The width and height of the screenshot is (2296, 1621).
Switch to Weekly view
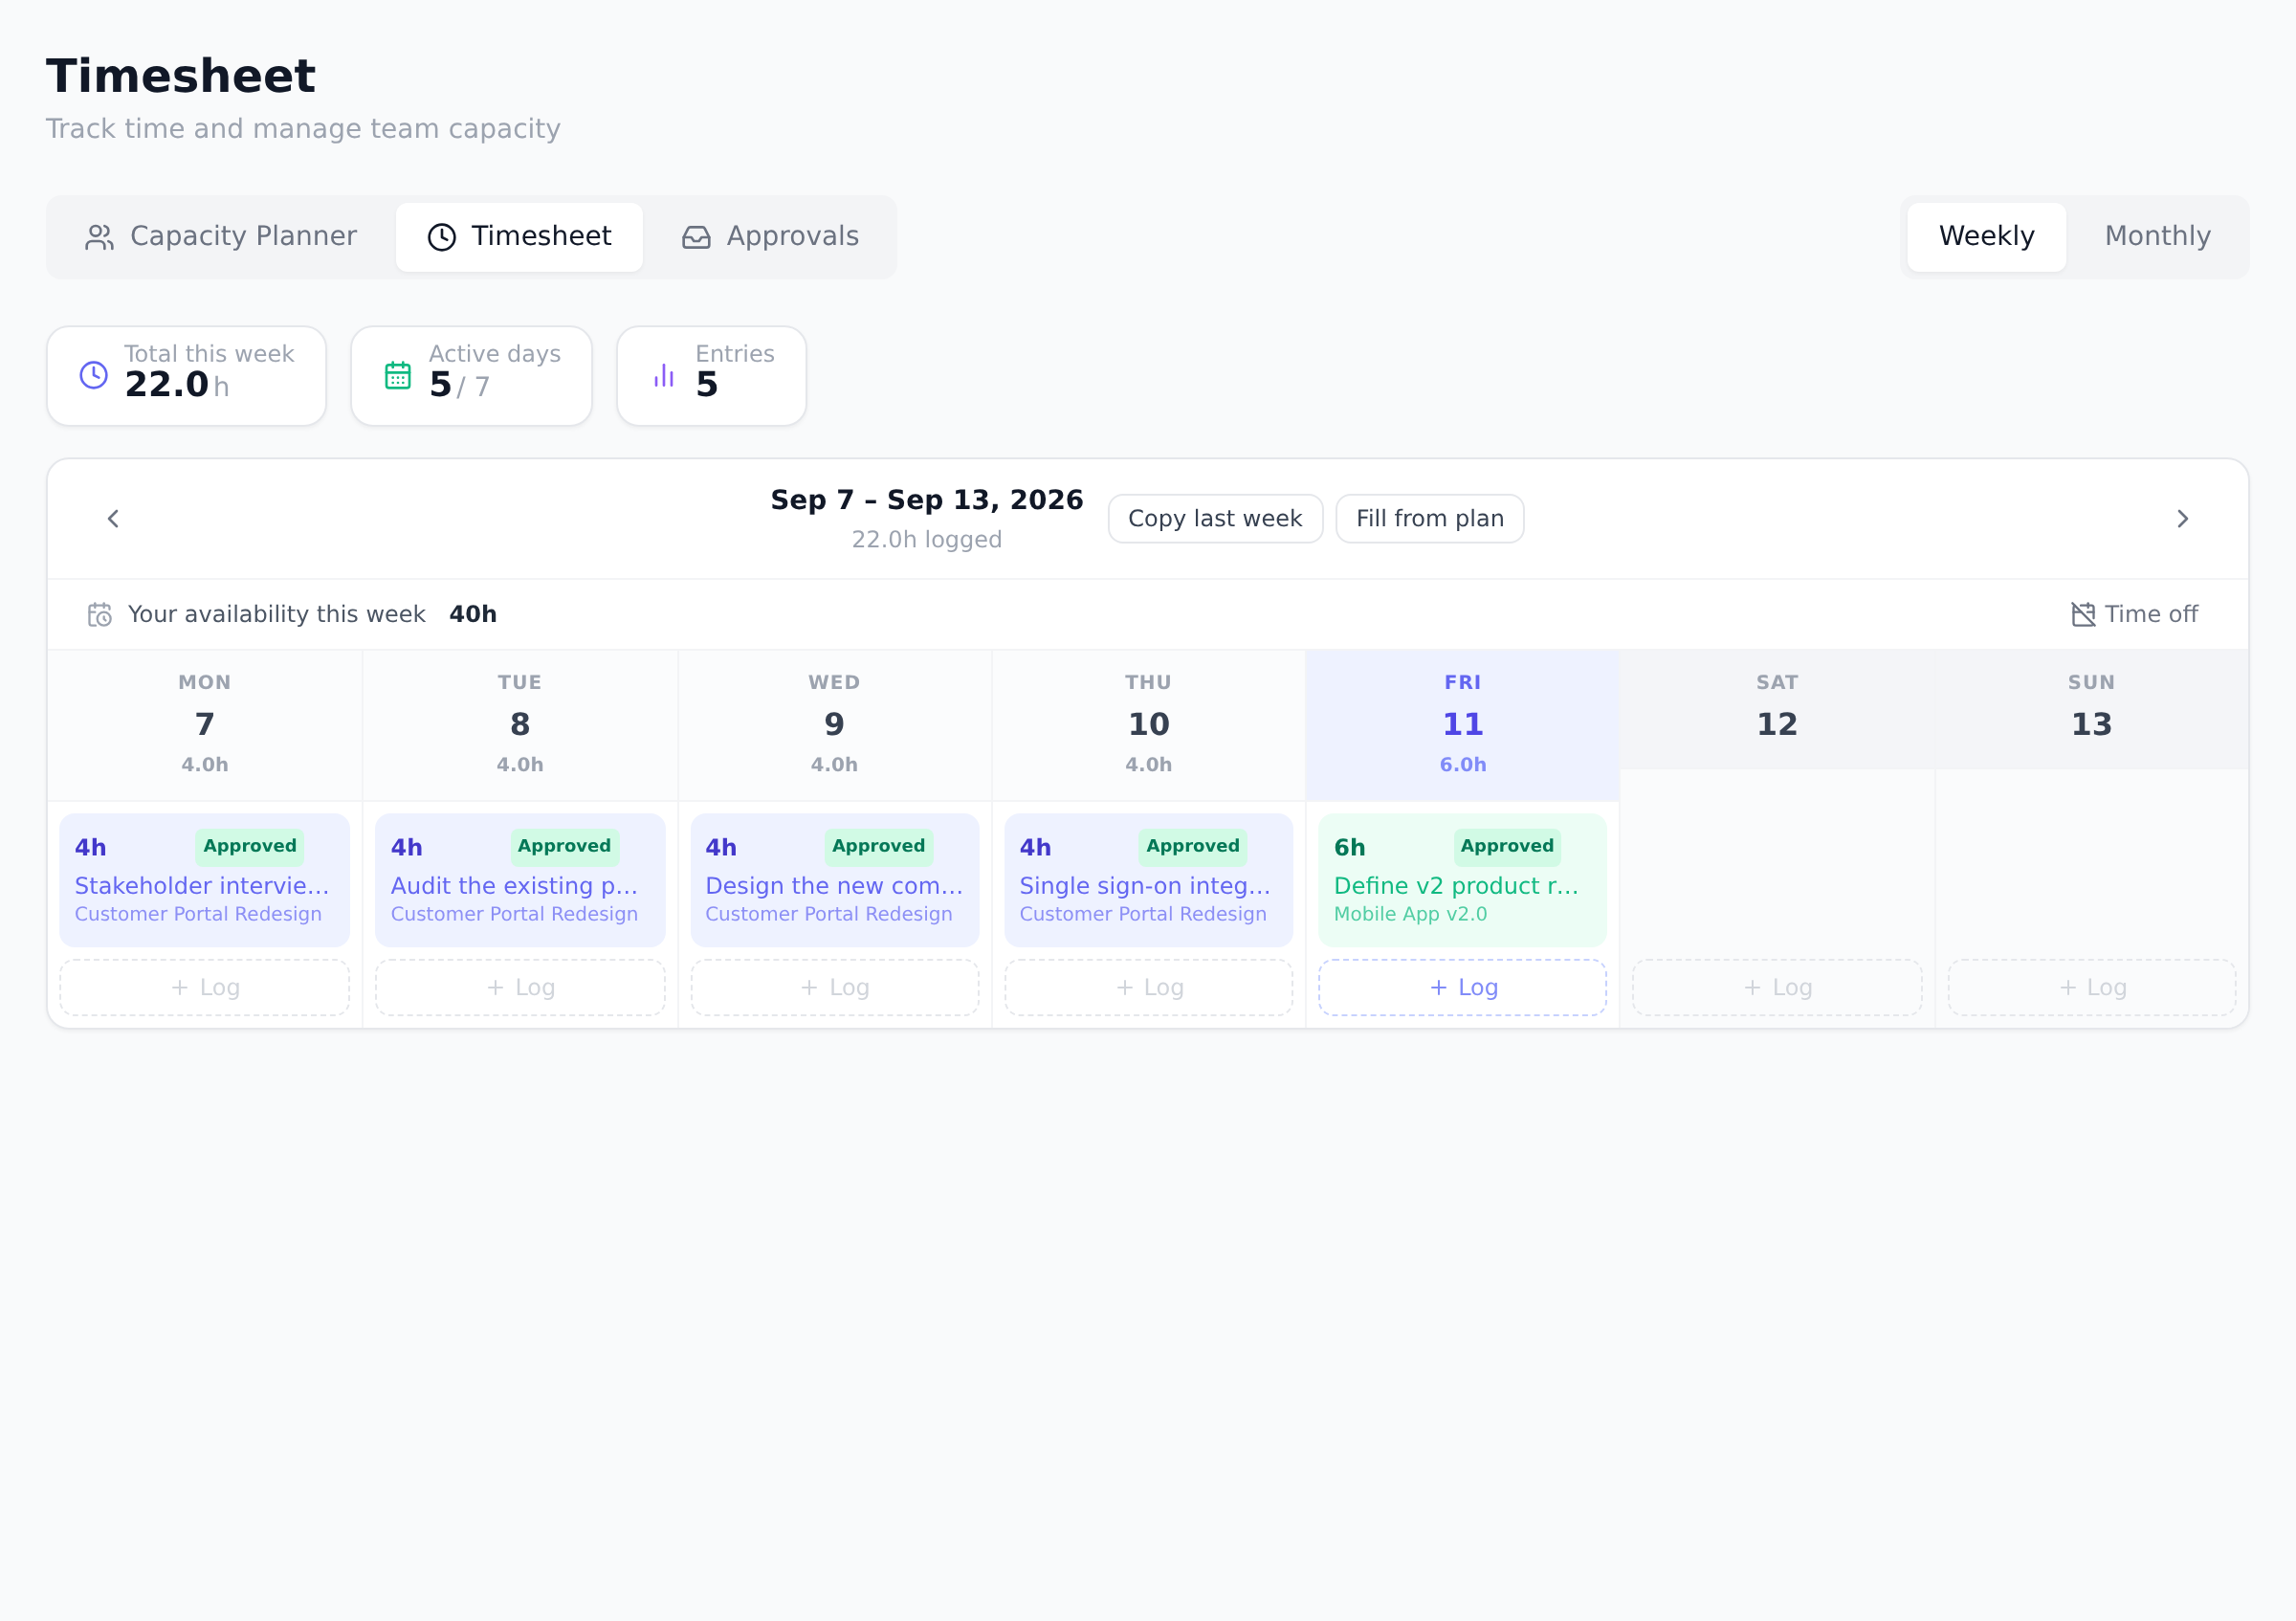click(x=1986, y=237)
